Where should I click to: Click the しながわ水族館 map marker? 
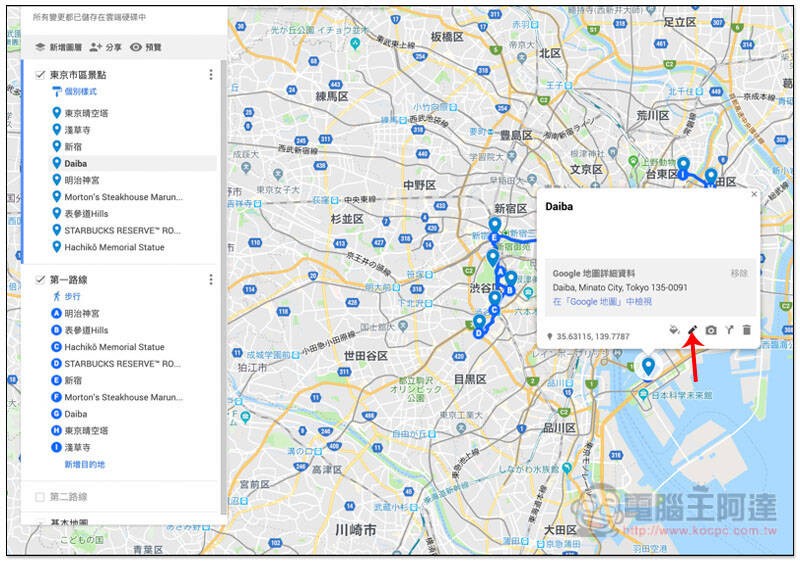pyautogui.click(x=567, y=468)
